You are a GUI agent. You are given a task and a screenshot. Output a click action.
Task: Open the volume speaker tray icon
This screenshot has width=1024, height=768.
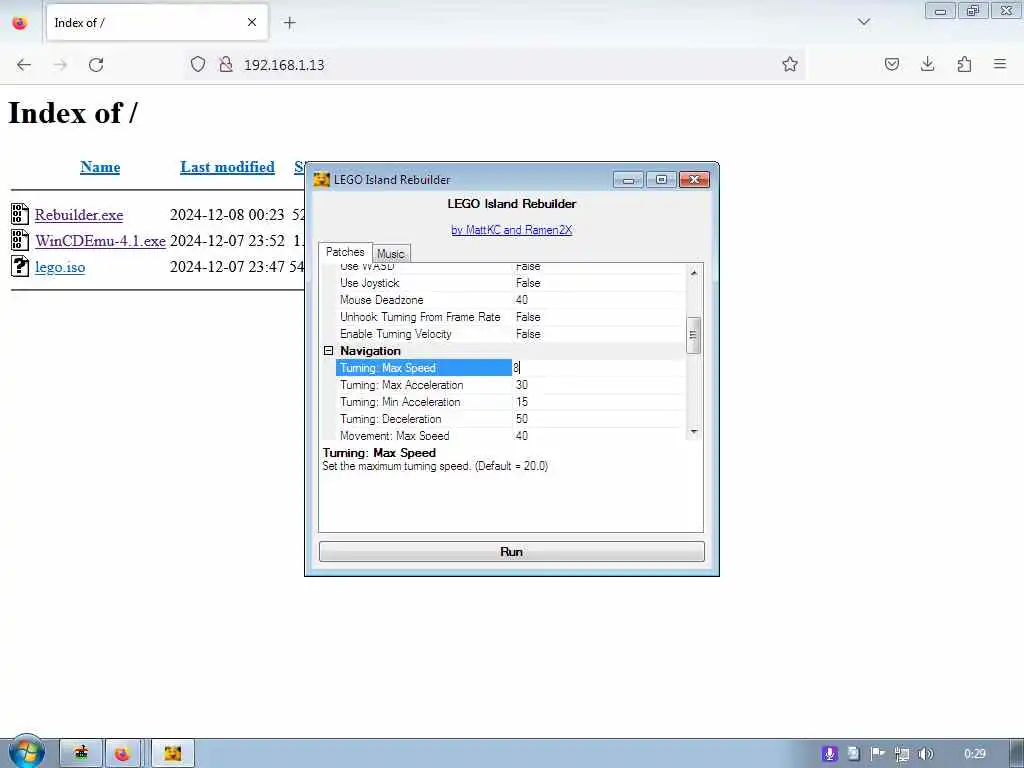(x=925, y=754)
